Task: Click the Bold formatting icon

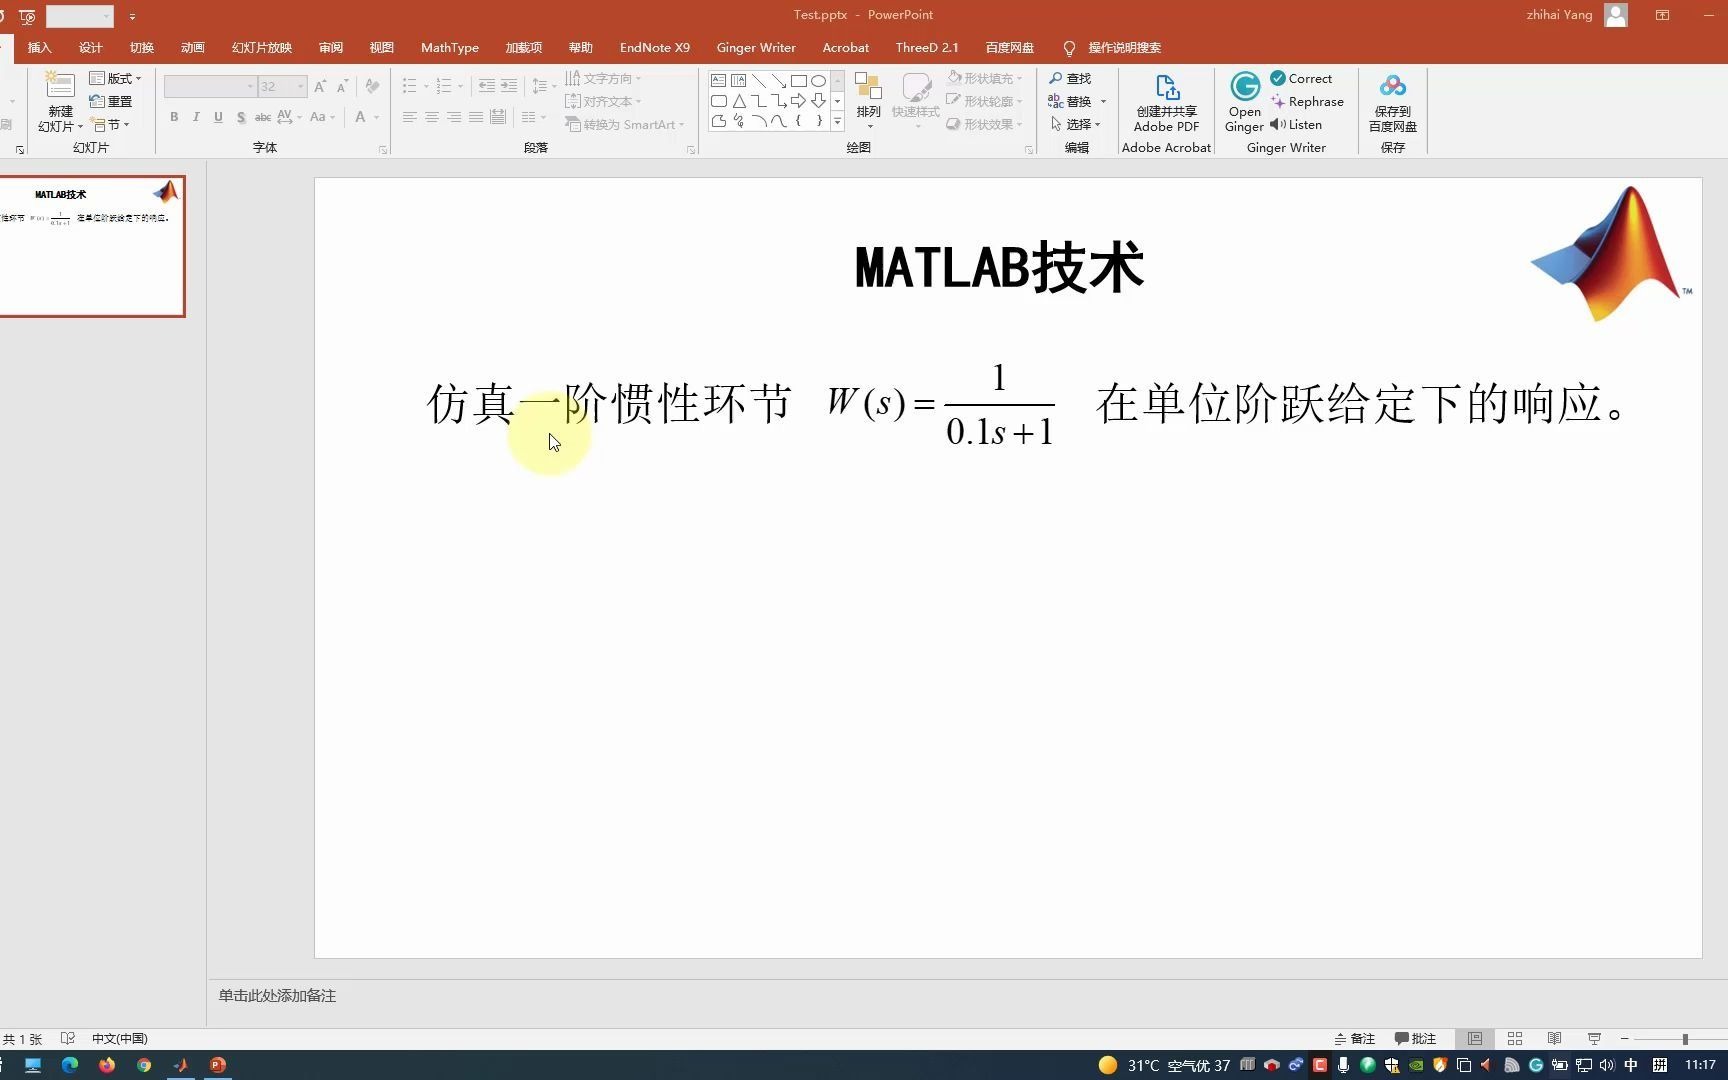Action: [174, 117]
